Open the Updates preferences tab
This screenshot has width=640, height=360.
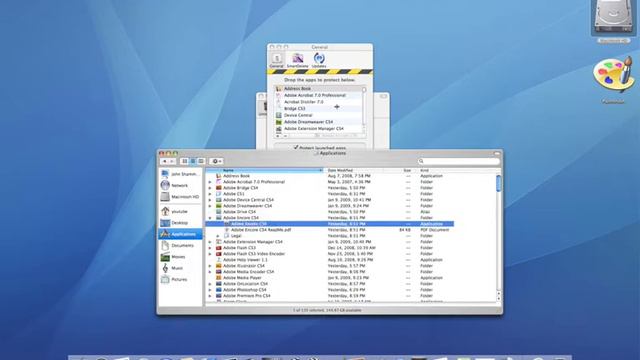(x=319, y=60)
